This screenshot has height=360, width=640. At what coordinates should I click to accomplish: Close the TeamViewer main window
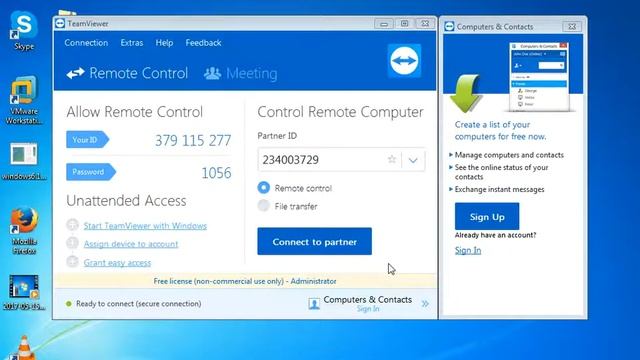coord(425,24)
